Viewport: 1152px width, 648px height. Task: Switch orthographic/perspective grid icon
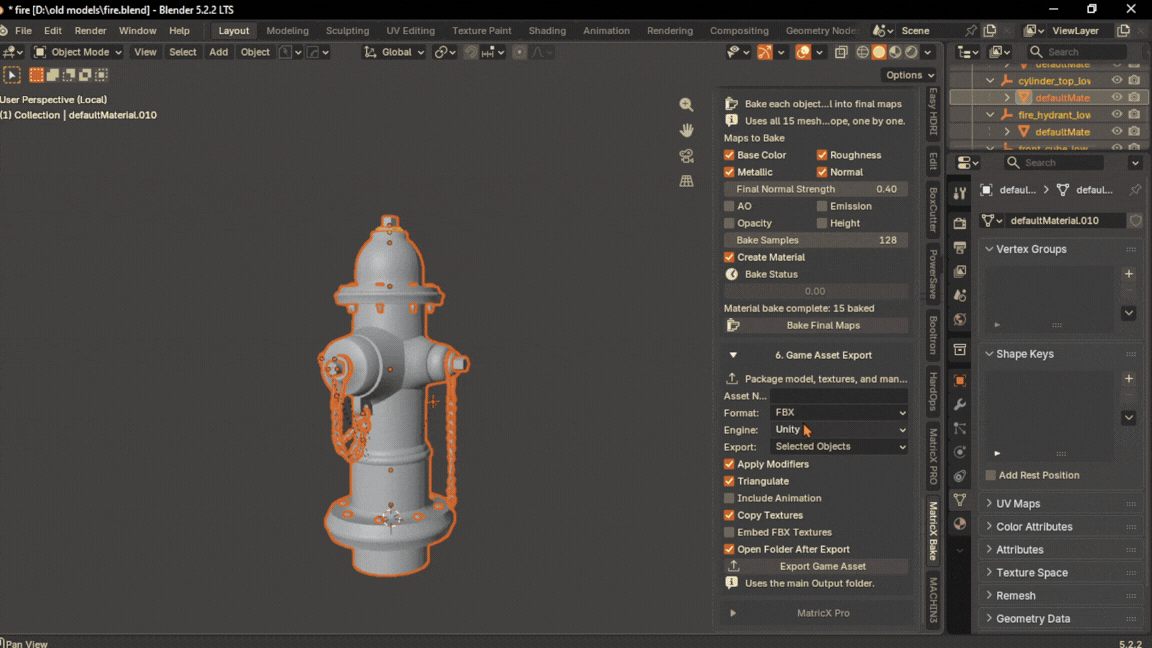(686, 181)
